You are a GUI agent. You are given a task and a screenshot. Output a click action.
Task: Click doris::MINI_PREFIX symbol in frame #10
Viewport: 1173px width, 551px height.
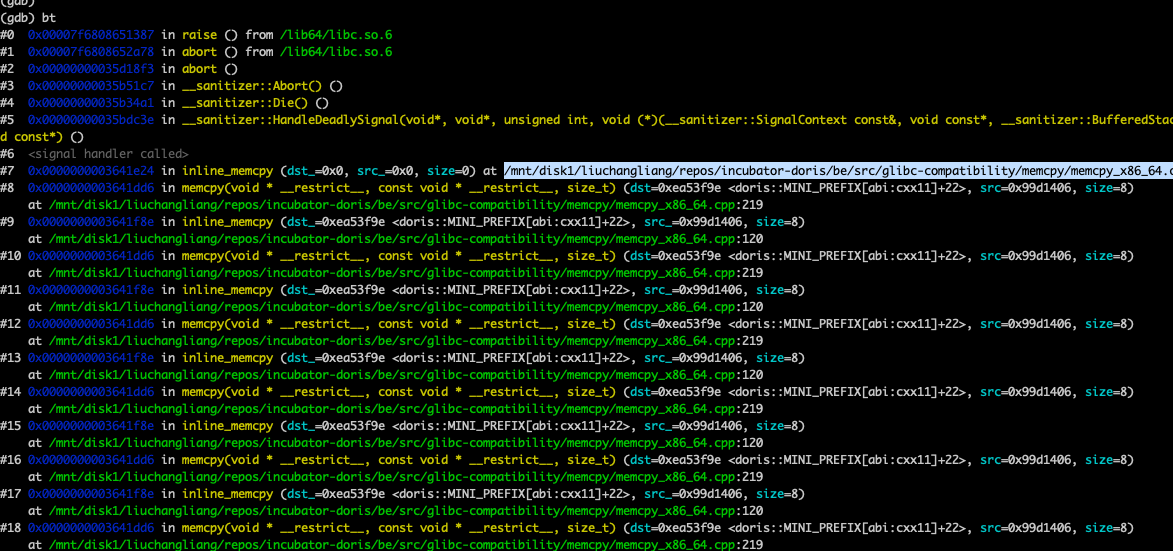(x=847, y=256)
